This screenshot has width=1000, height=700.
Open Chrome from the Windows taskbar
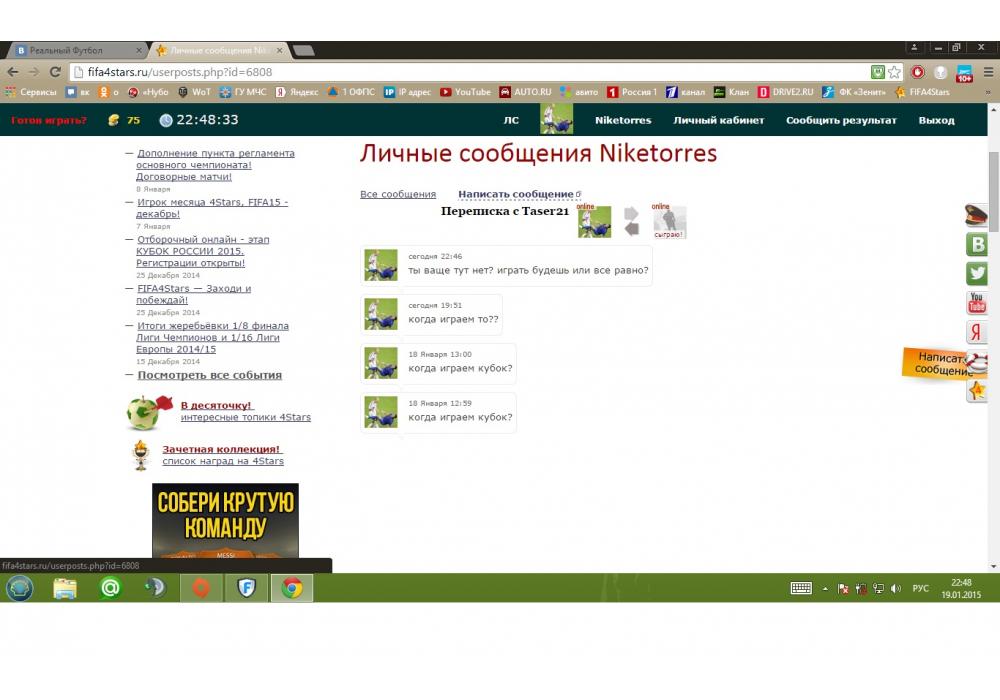292,588
